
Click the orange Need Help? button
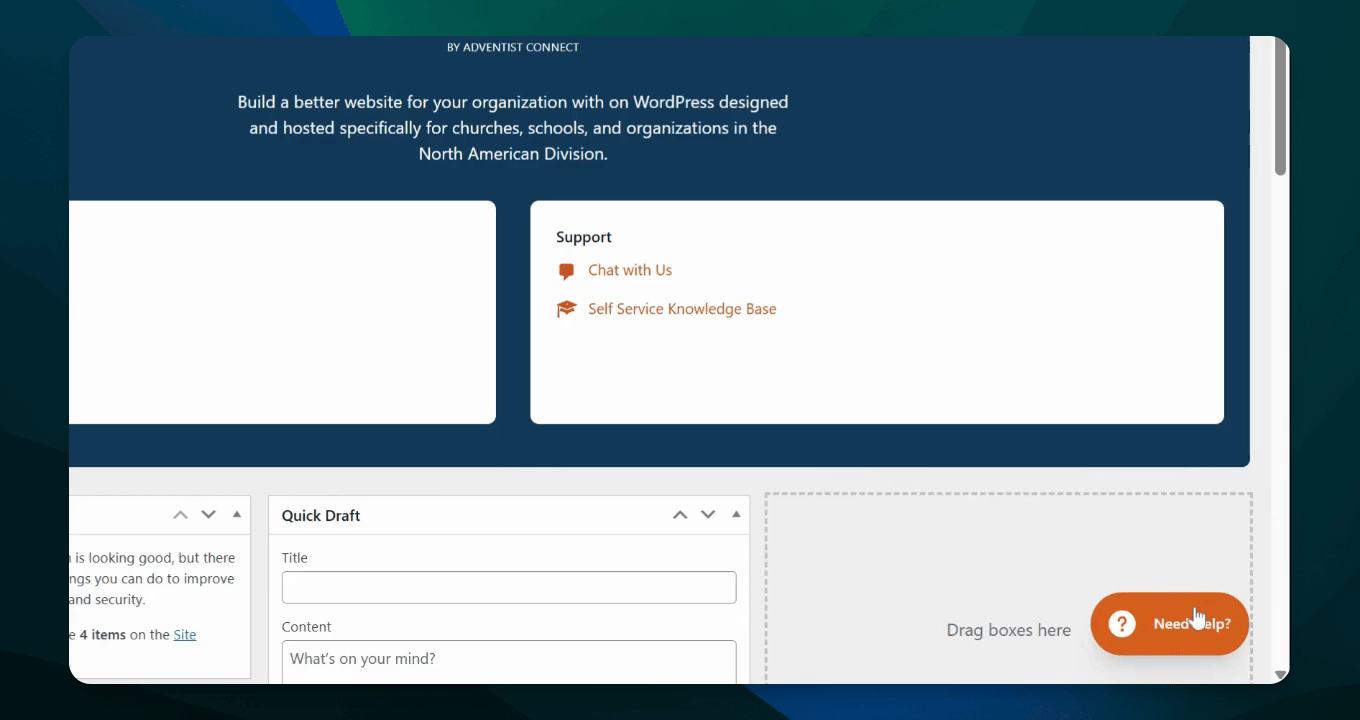click(x=1169, y=624)
